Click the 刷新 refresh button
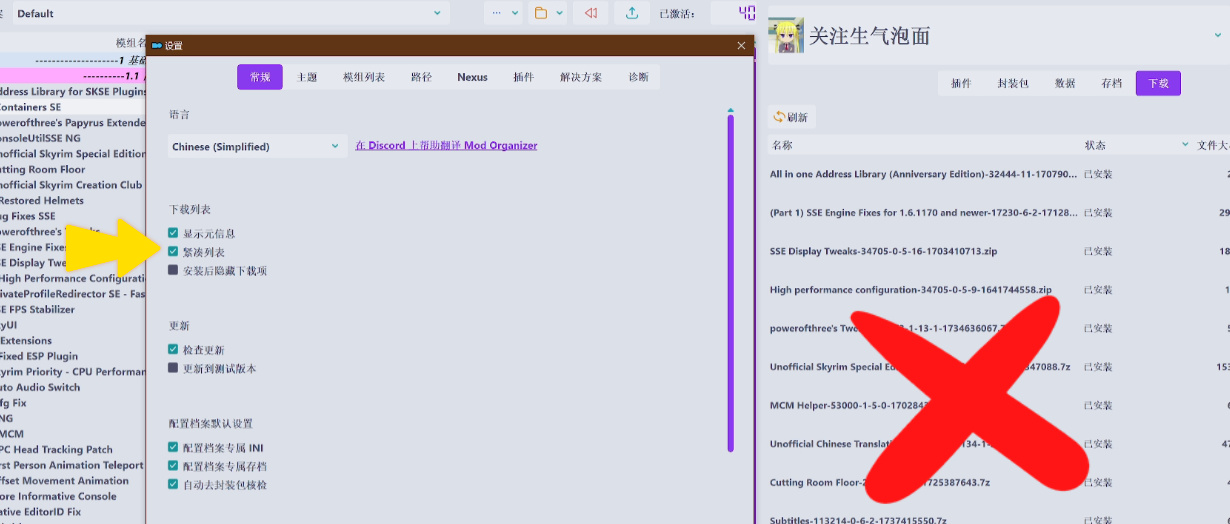The width and height of the screenshot is (1230, 524). 791,117
